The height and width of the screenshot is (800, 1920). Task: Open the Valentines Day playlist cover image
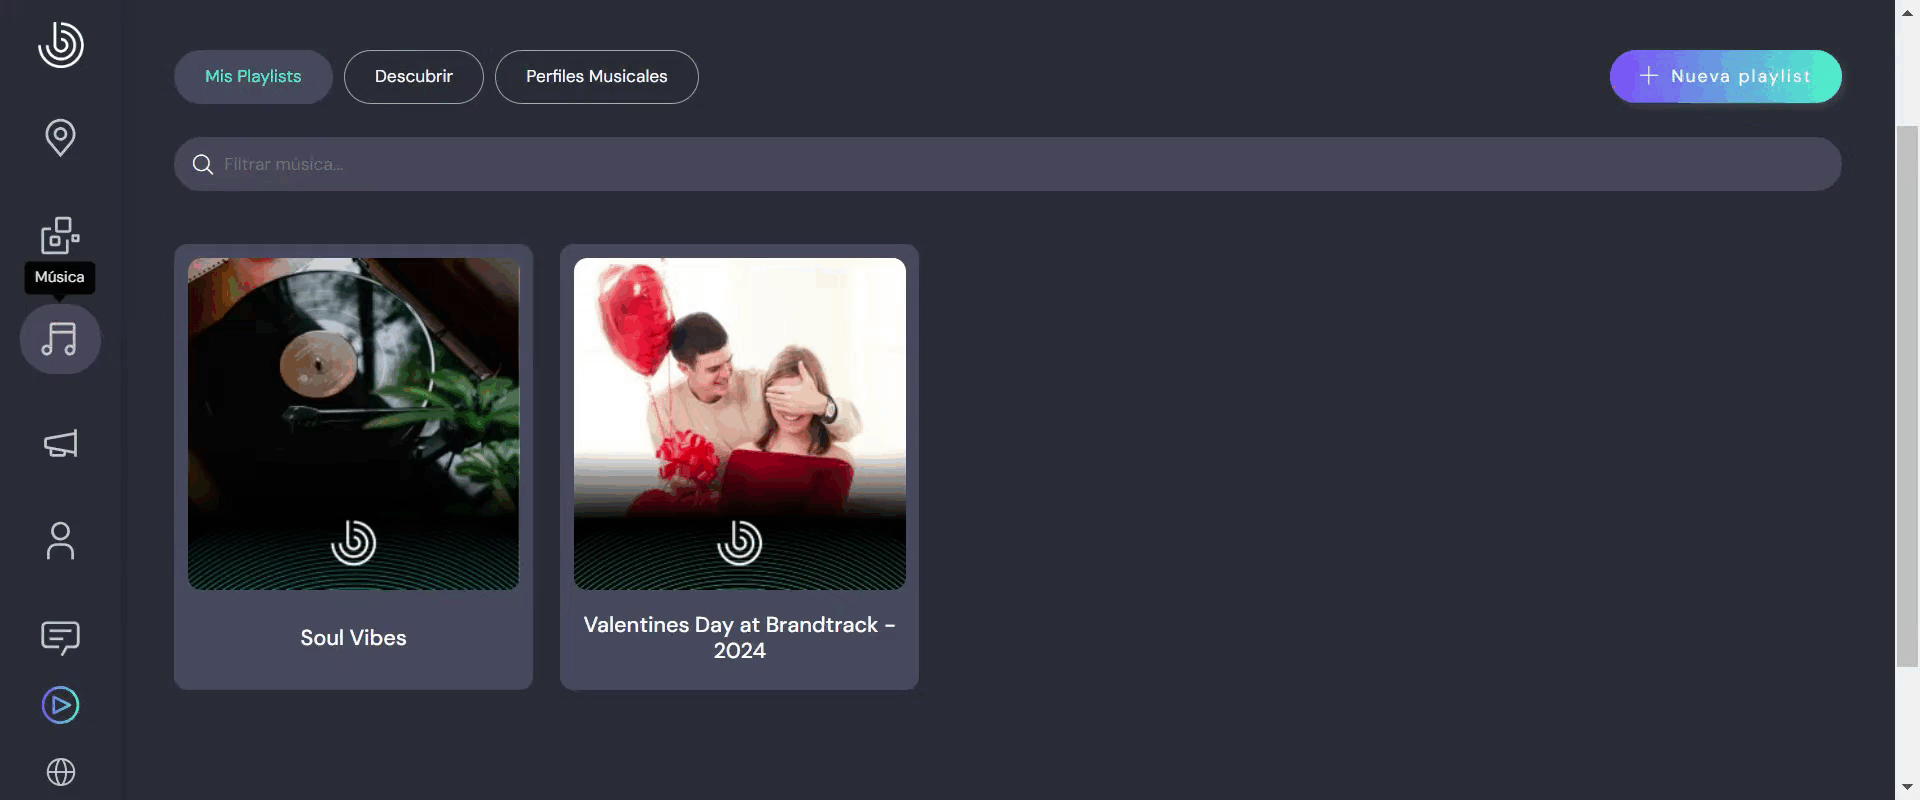click(x=739, y=424)
